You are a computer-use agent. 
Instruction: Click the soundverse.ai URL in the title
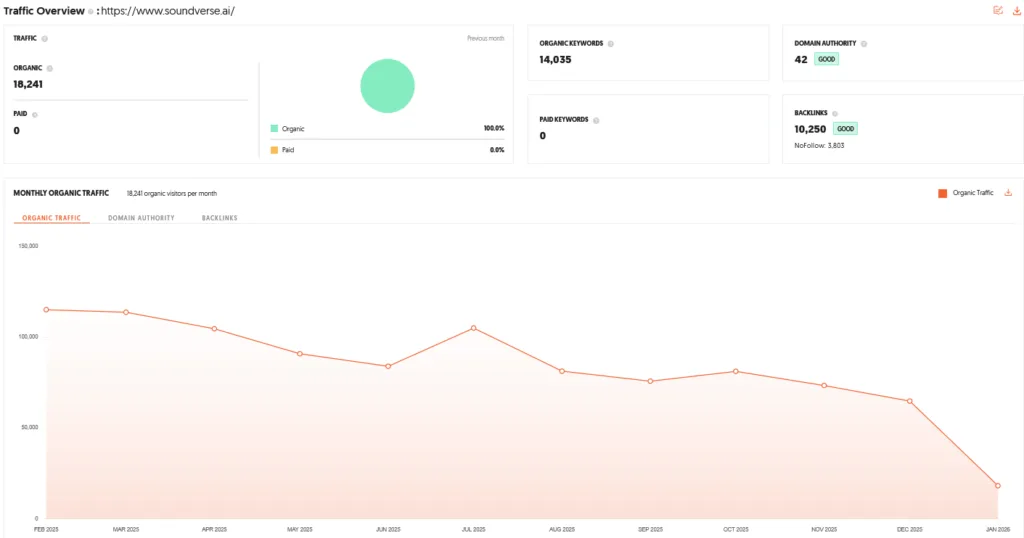[168, 11]
